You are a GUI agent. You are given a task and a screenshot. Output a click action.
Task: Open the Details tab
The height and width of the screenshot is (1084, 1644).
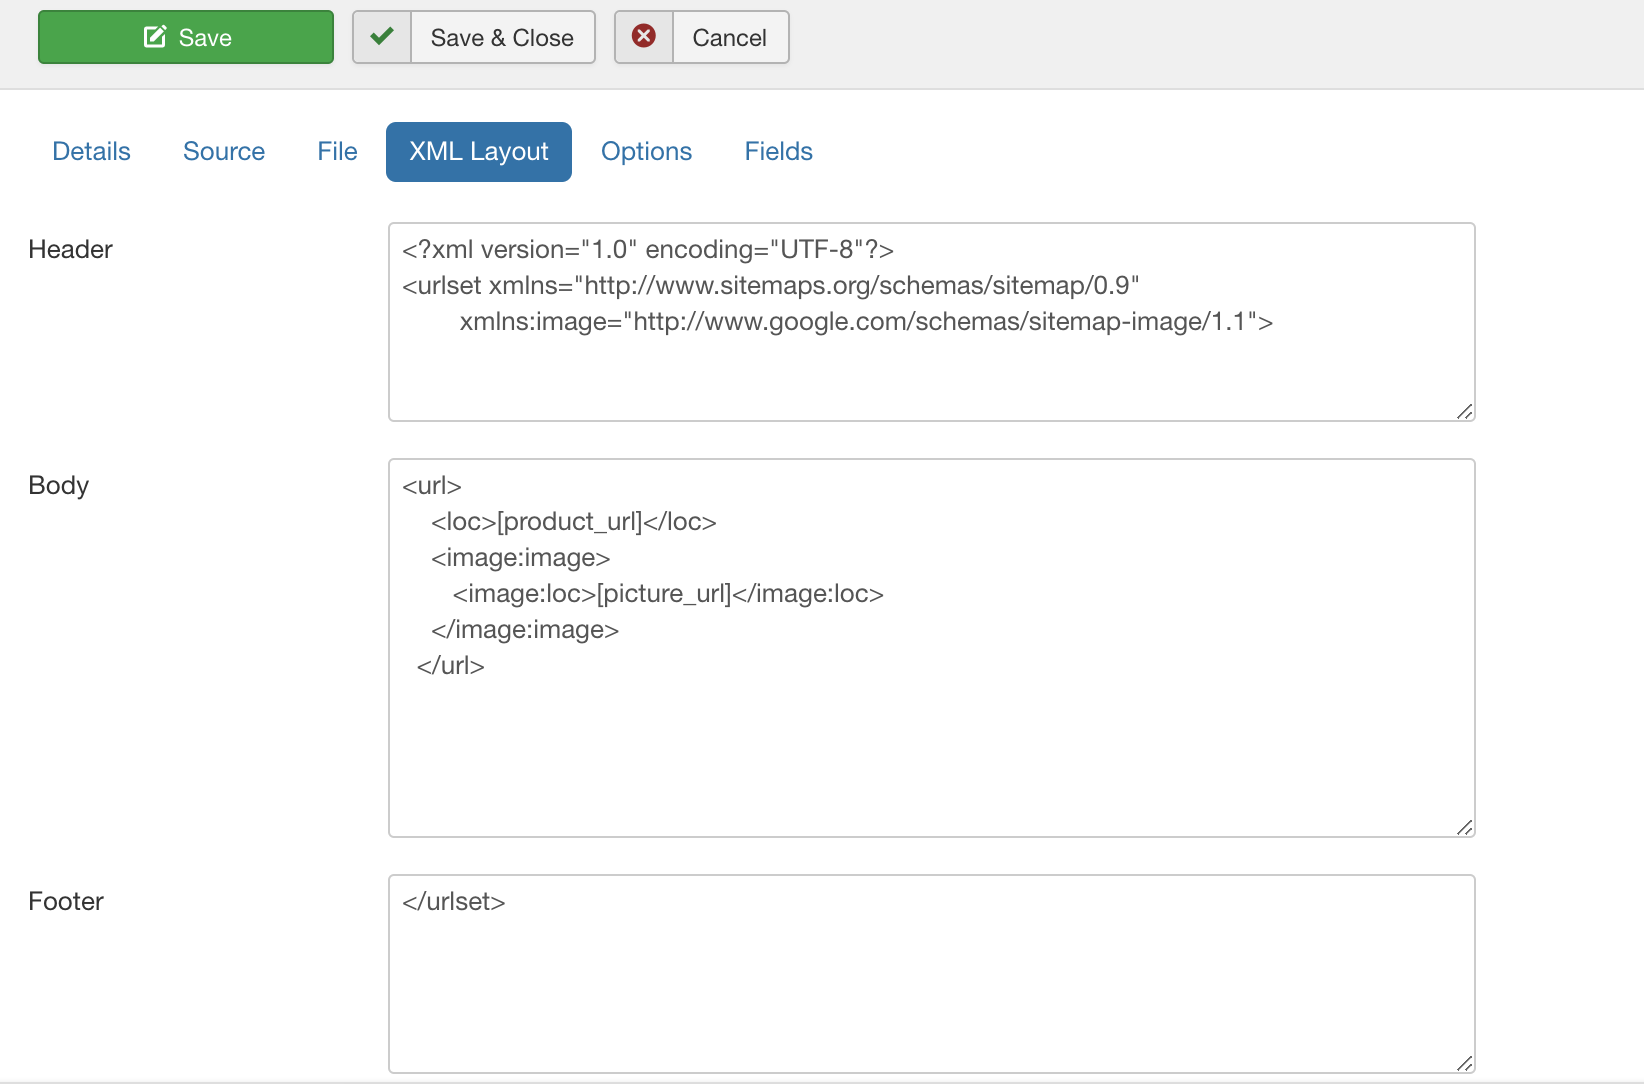pos(91,151)
